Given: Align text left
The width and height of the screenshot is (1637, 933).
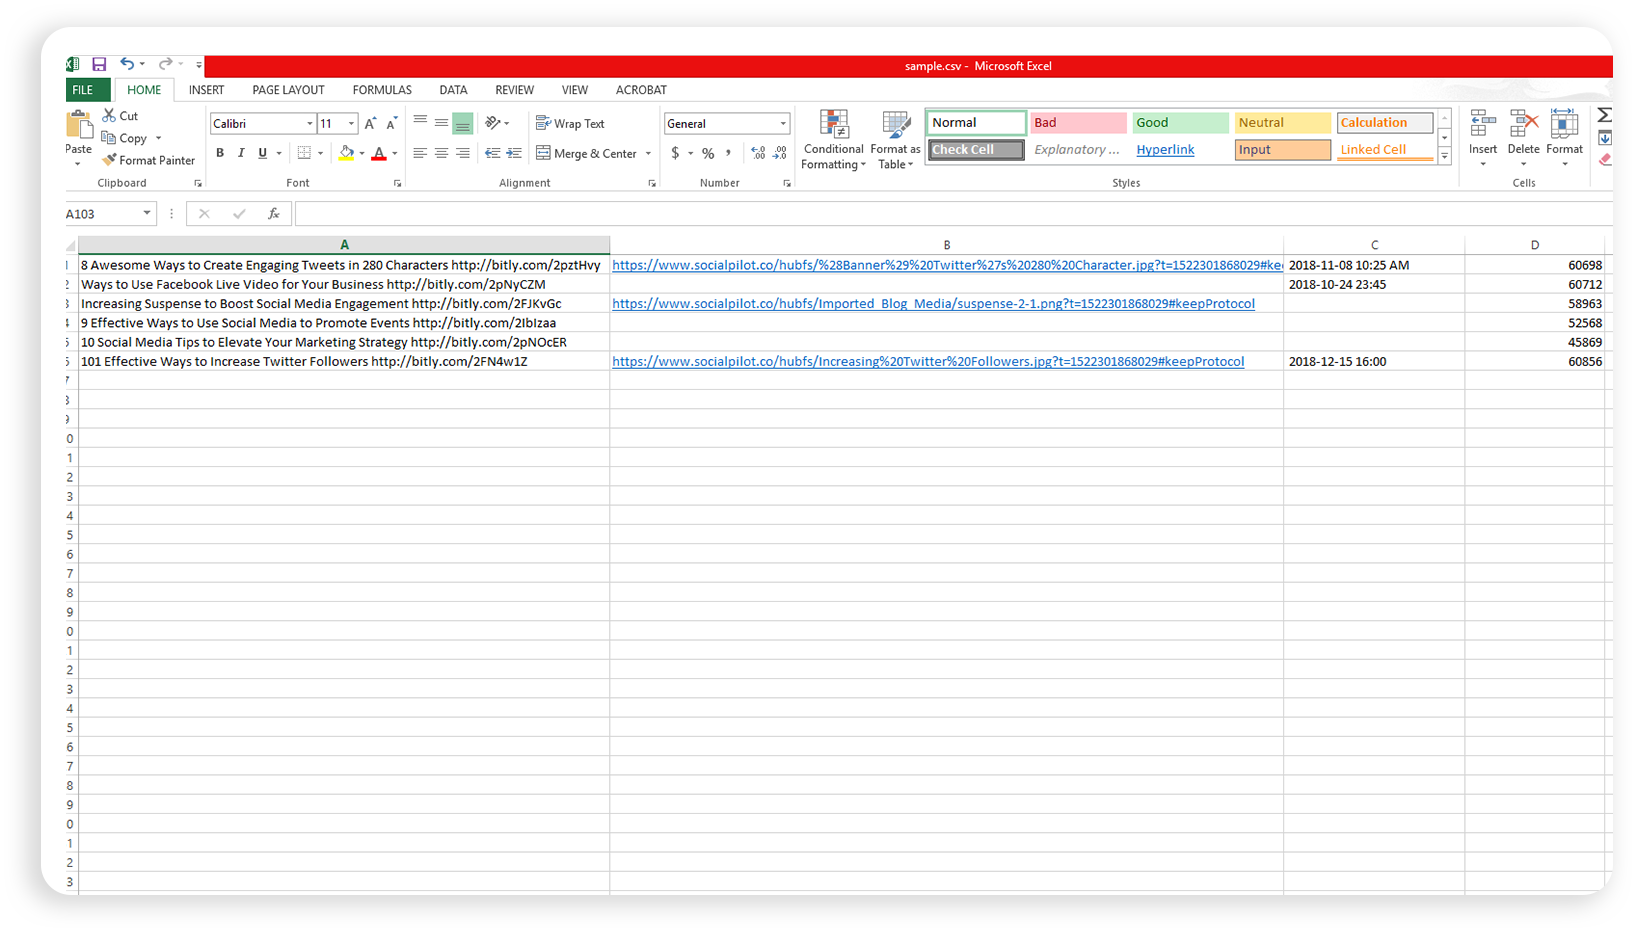Looking at the screenshot, I should [x=420, y=153].
